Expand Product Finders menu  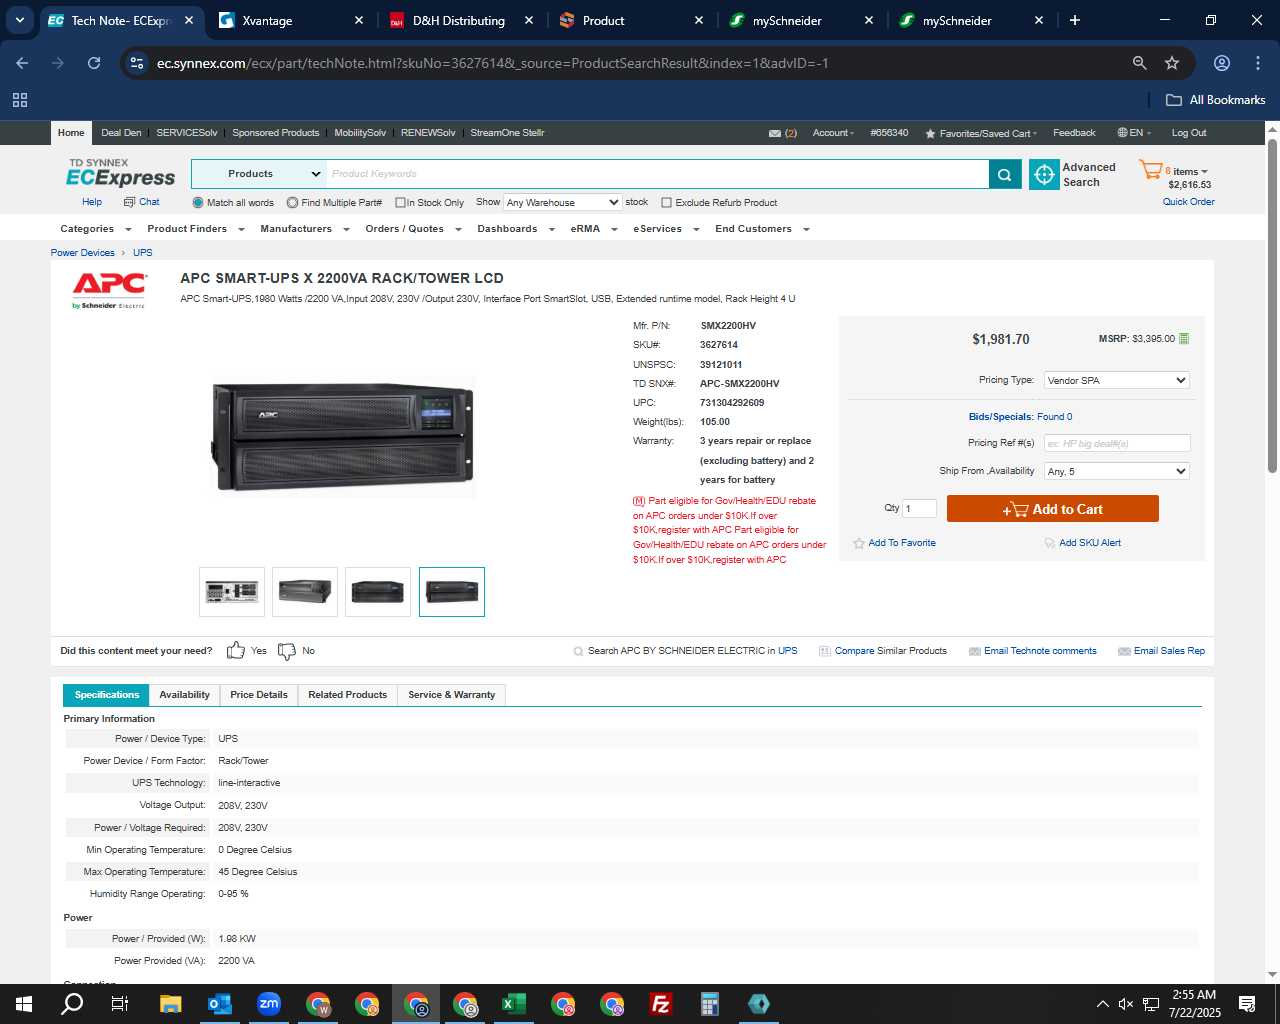196,229
